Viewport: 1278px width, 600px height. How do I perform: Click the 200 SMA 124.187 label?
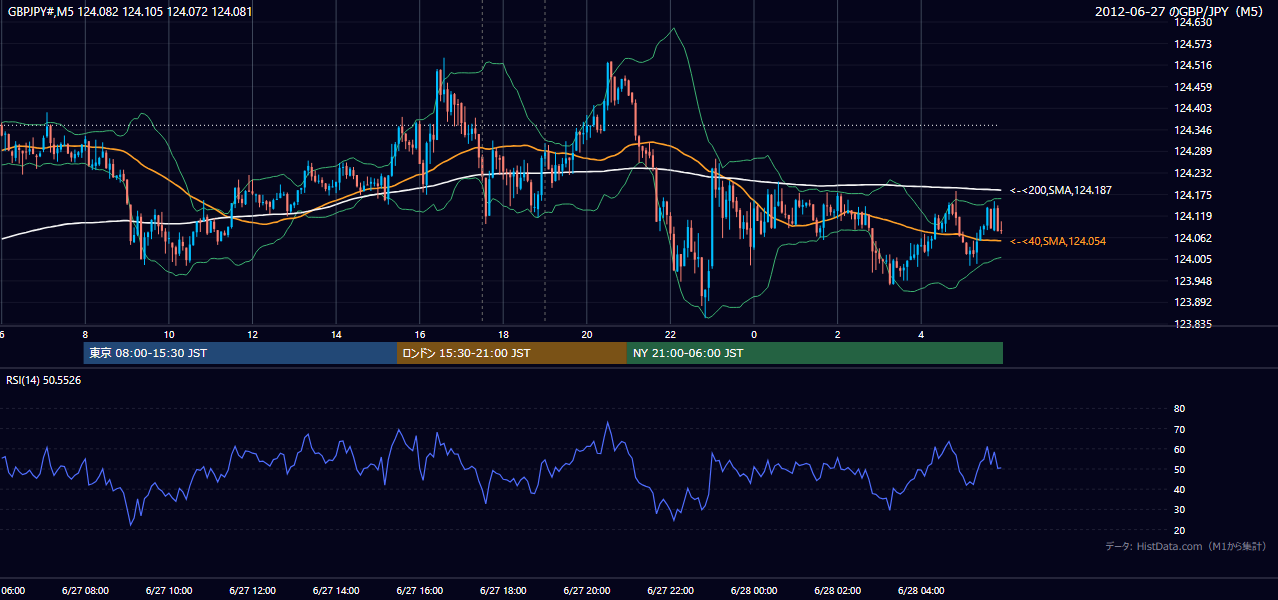[x=1061, y=190]
